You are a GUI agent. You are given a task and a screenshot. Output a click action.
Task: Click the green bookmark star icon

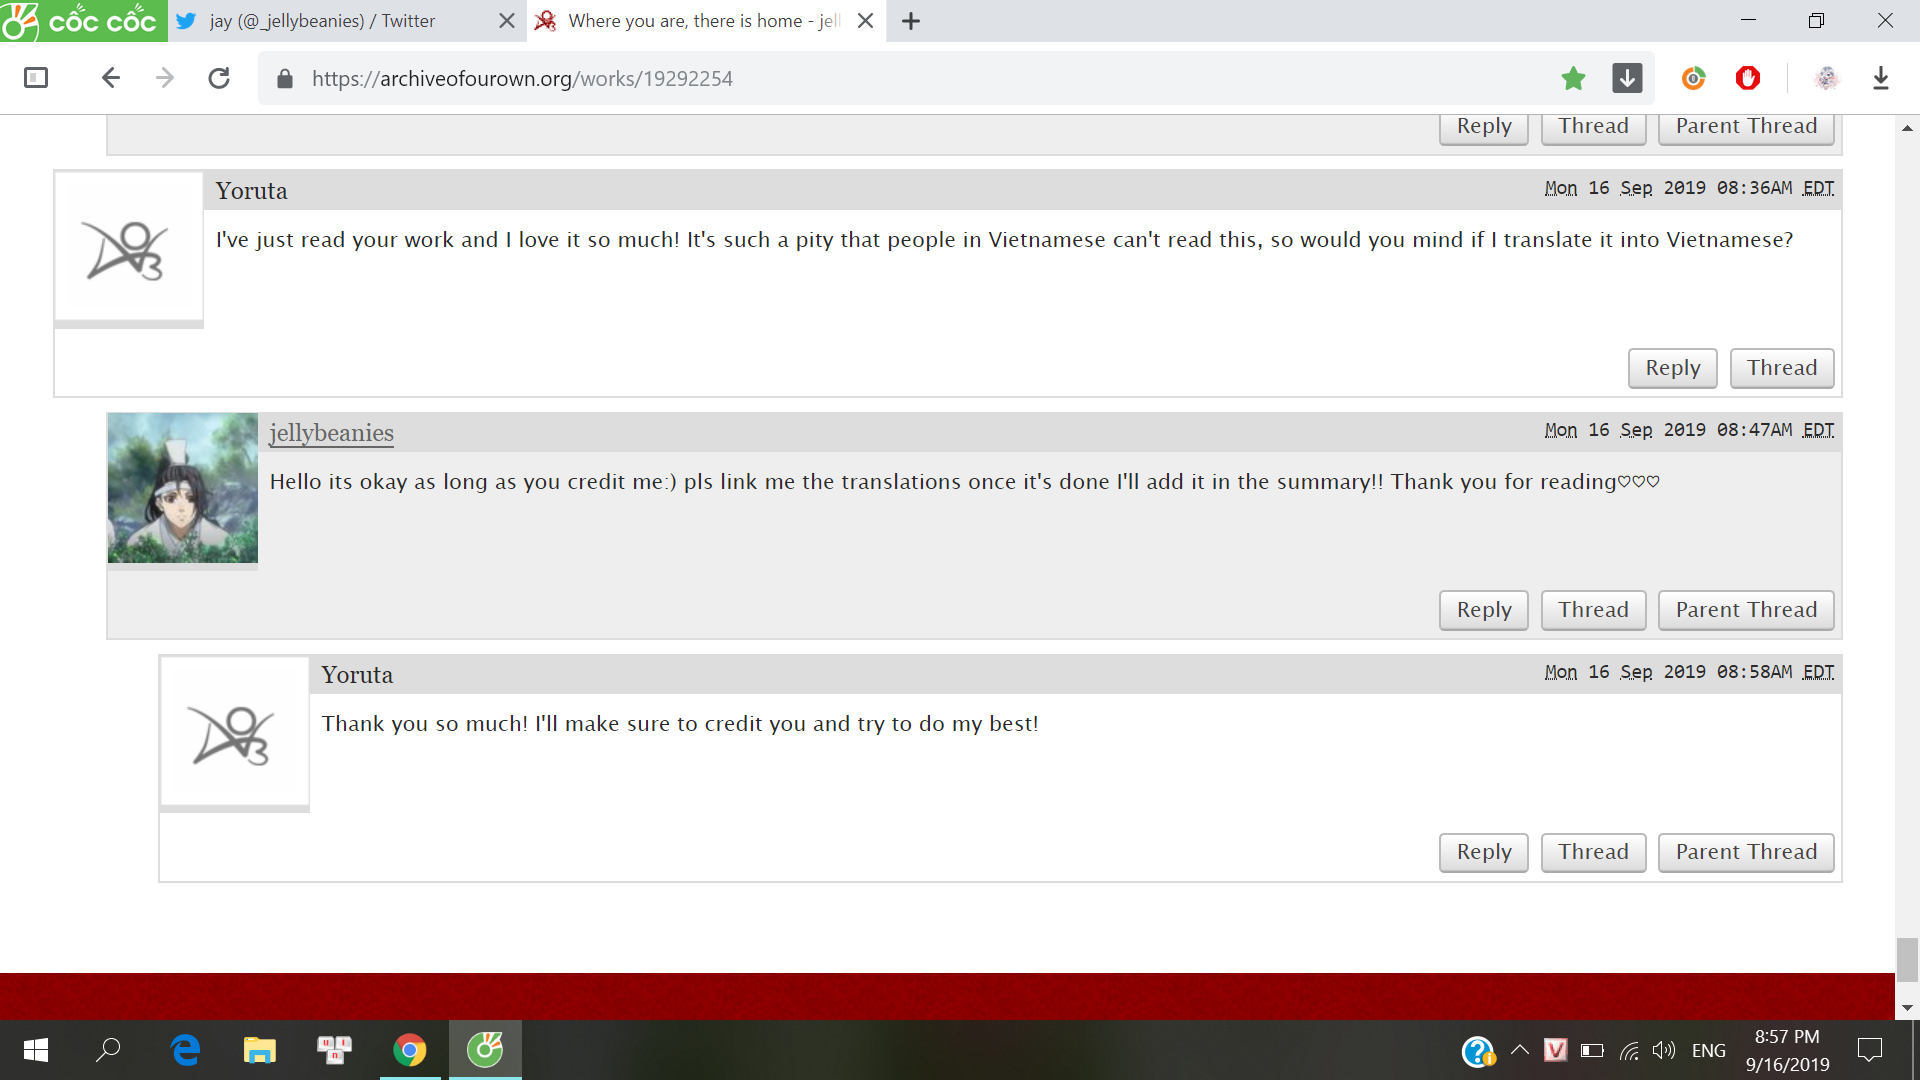[1573, 78]
